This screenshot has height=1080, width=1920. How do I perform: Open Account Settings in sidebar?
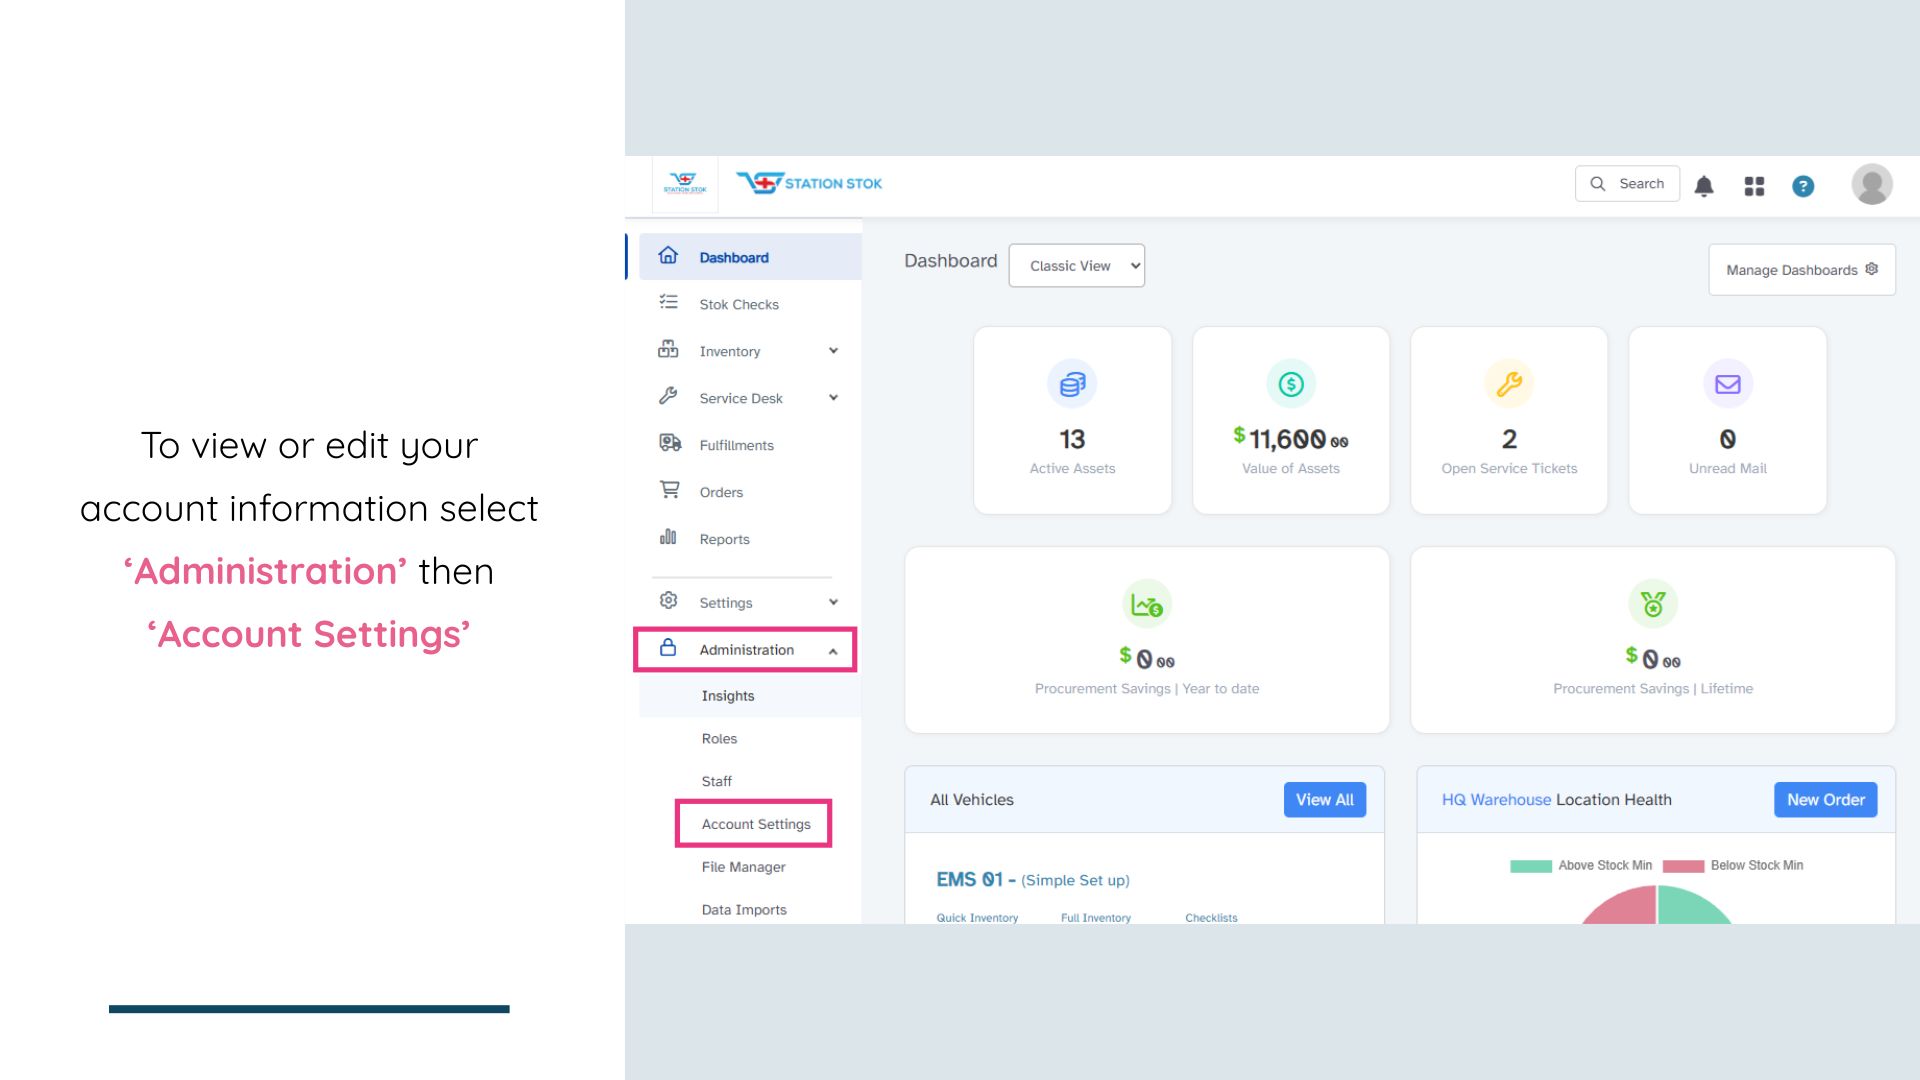[x=755, y=824]
